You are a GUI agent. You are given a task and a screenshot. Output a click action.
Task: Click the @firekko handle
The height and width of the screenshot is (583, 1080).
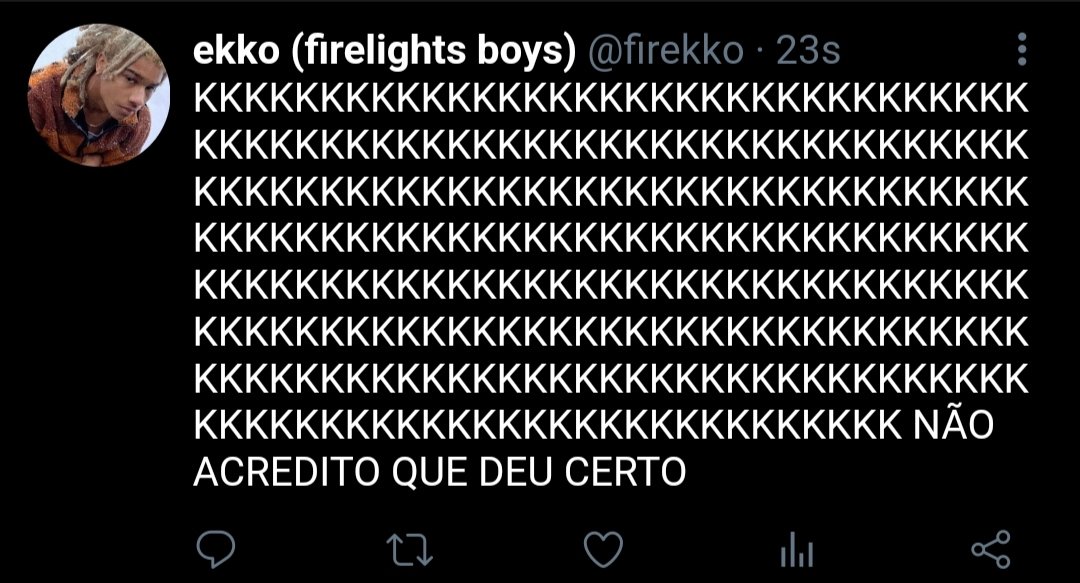[x=665, y=51]
